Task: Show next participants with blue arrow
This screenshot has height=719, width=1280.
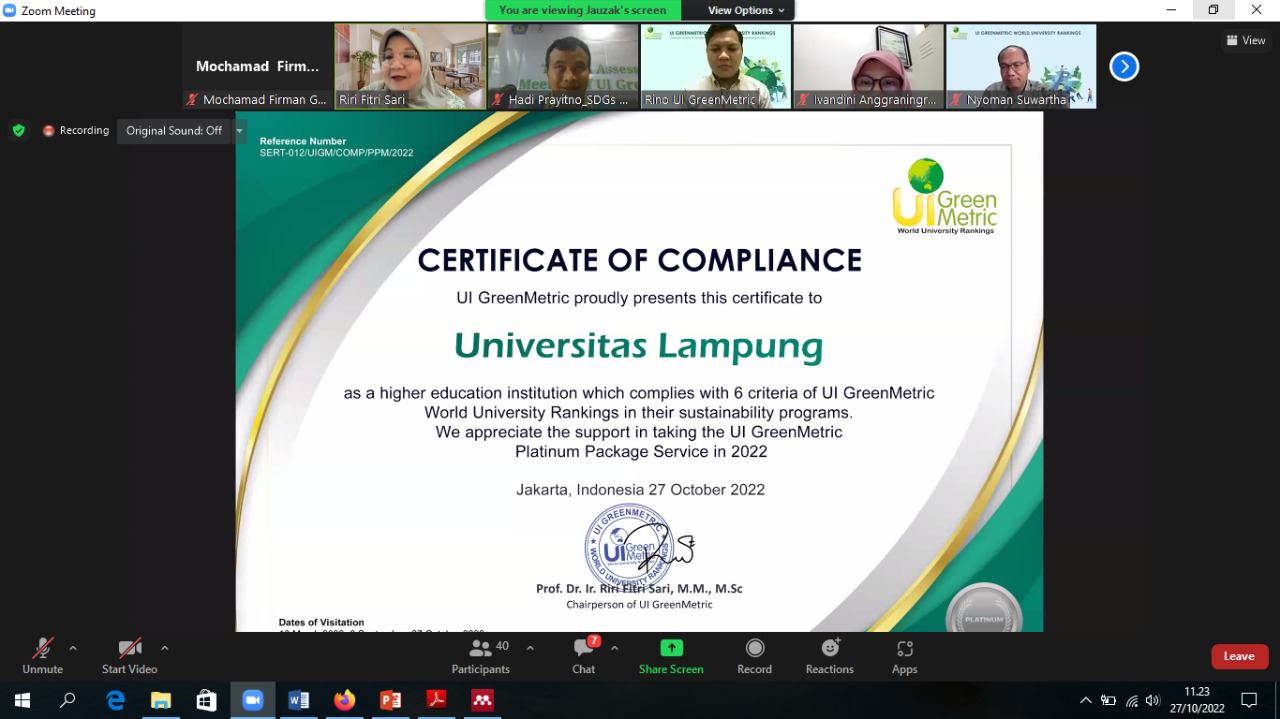Action: click(1124, 67)
